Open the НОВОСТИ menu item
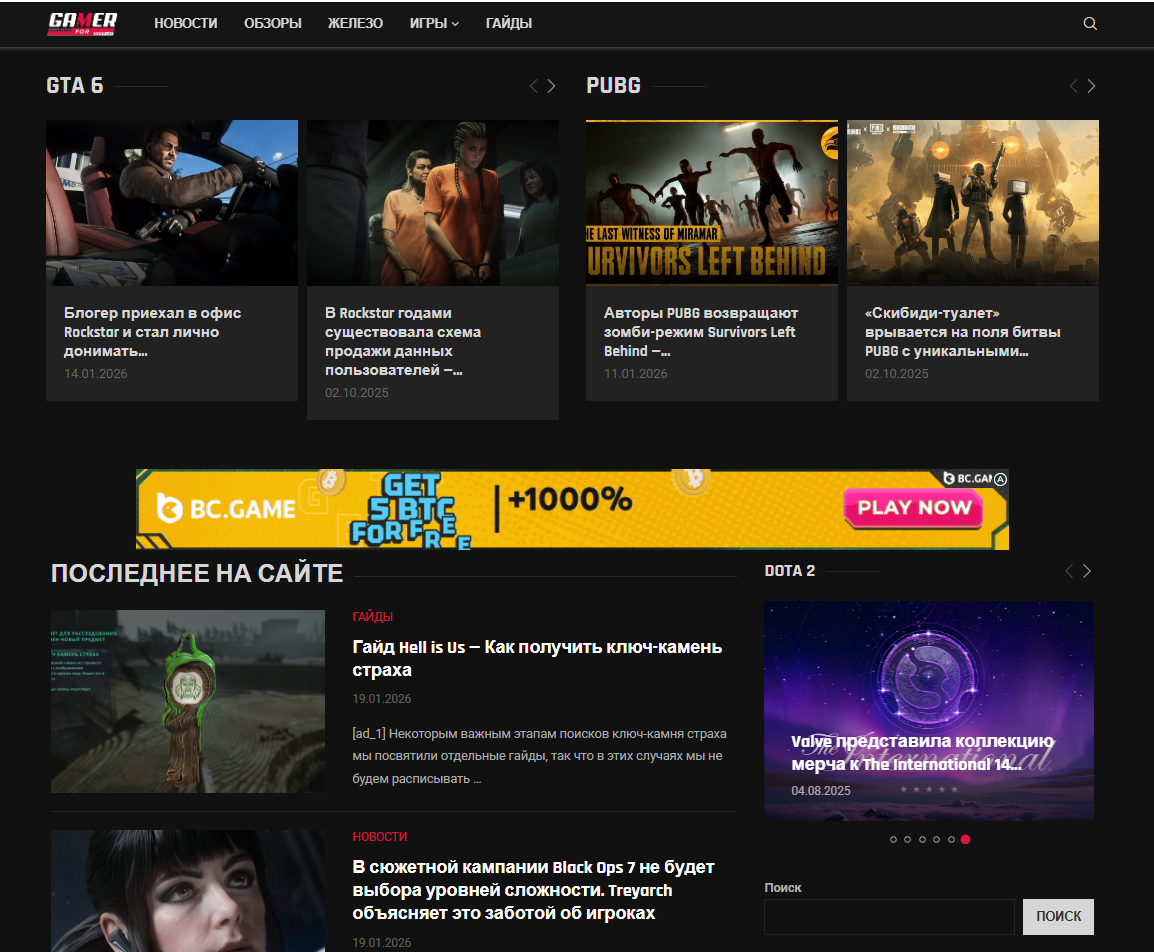The width and height of the screenshot is (1154, 952). 185,24
